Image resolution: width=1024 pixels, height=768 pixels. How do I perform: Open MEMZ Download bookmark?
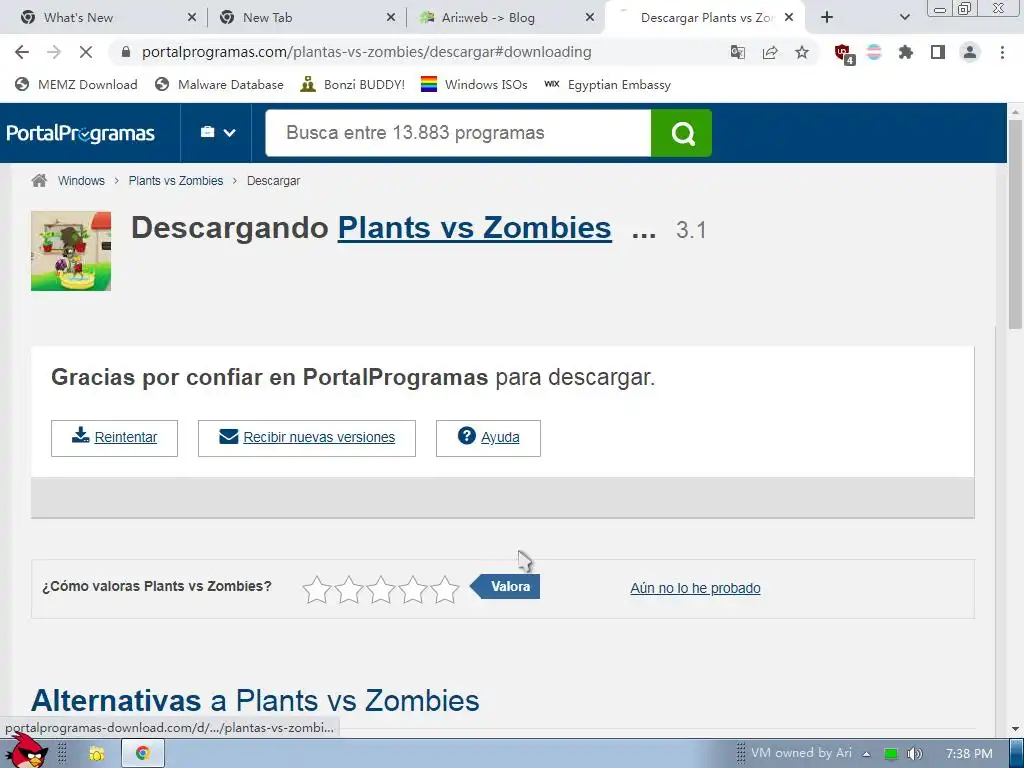point(76,84)
